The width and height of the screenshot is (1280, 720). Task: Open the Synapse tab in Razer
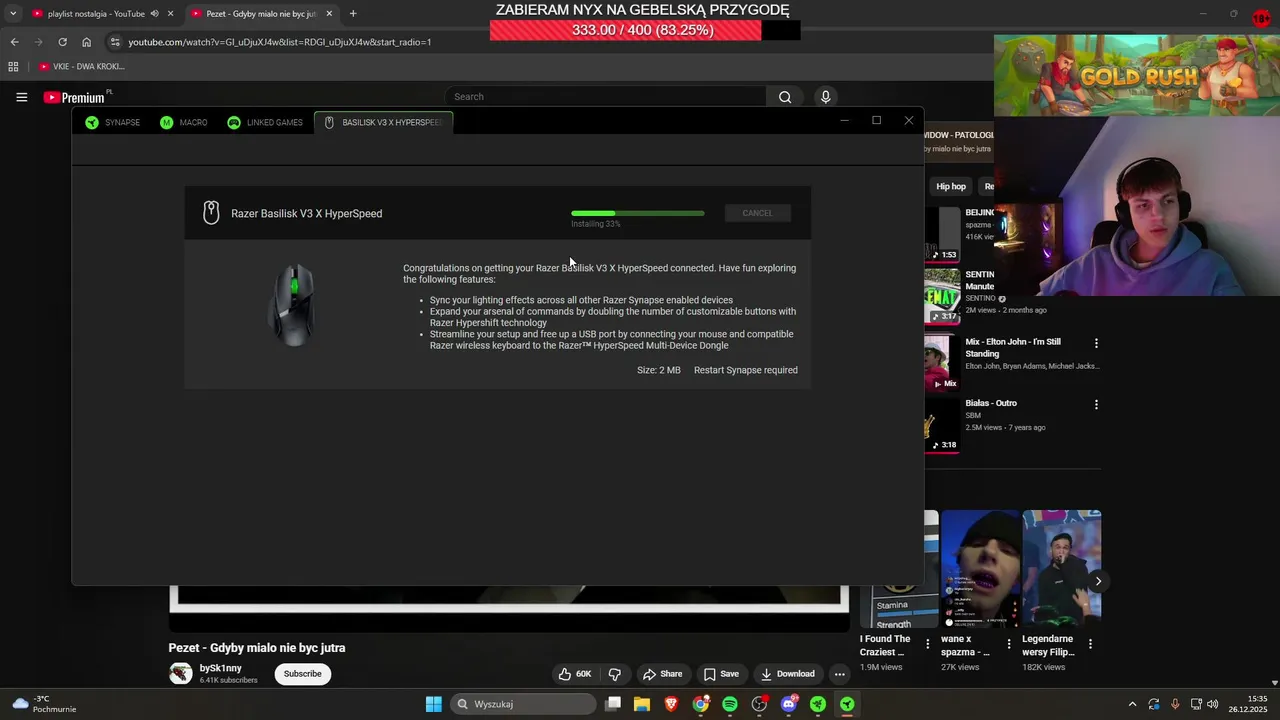pyautogui.click(x=112, y=122)
